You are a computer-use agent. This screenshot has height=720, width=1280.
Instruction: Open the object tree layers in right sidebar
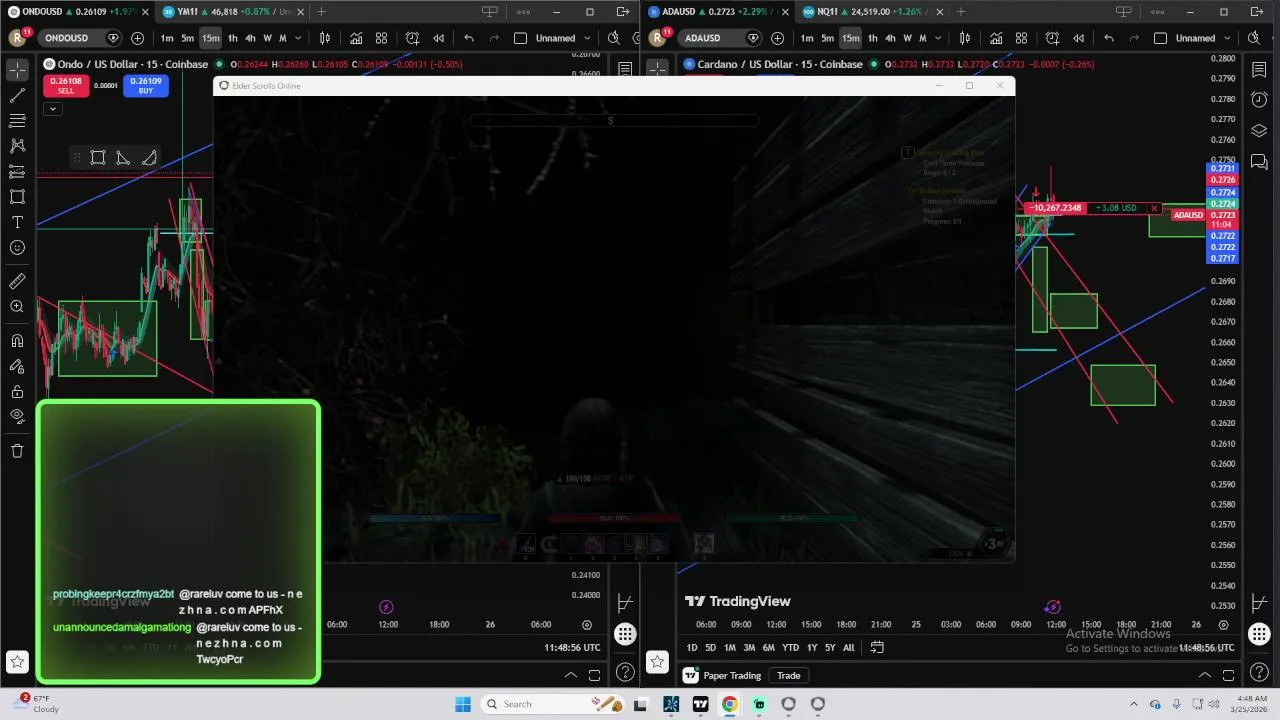[1259, 131]
